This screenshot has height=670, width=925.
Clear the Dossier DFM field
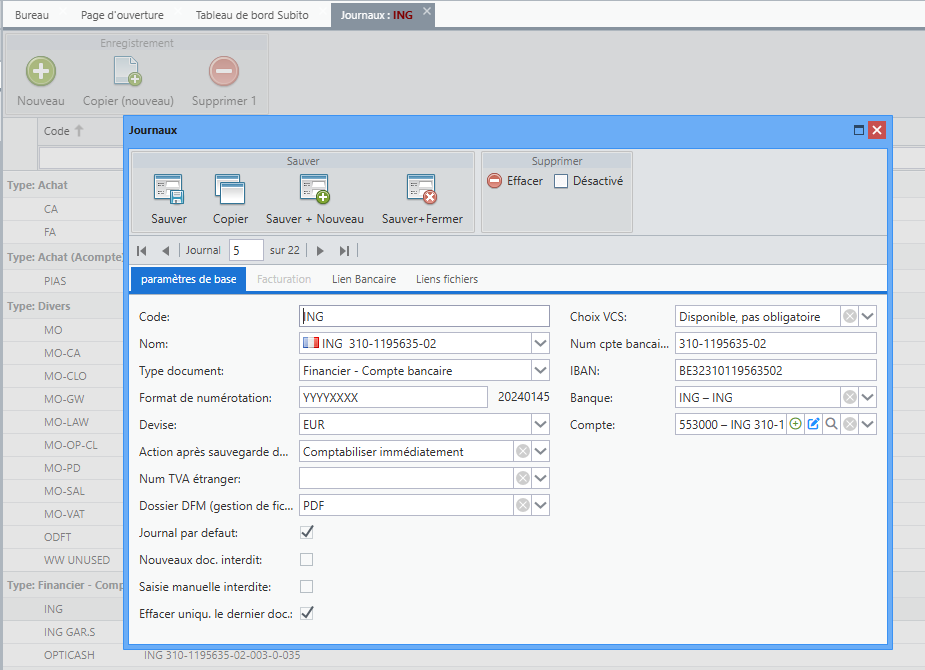coord(523,505)
